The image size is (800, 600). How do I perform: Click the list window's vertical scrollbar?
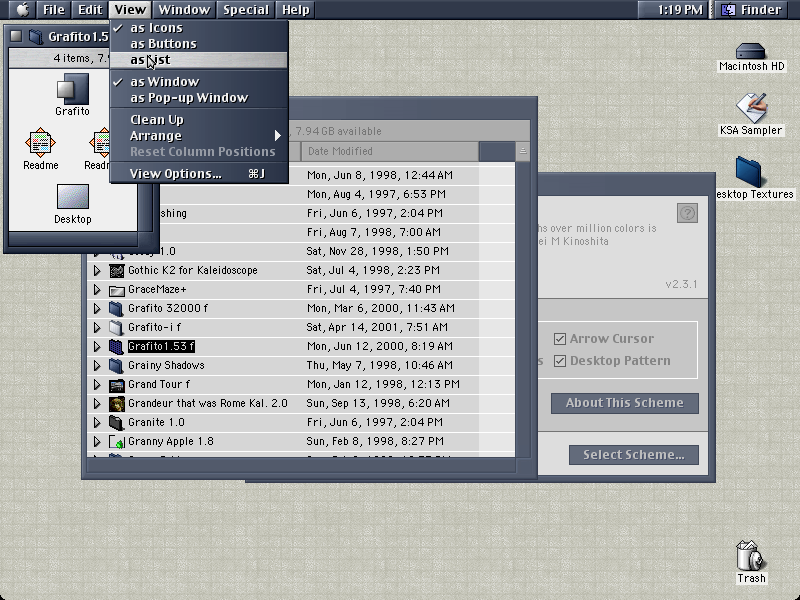pos(522,309)
